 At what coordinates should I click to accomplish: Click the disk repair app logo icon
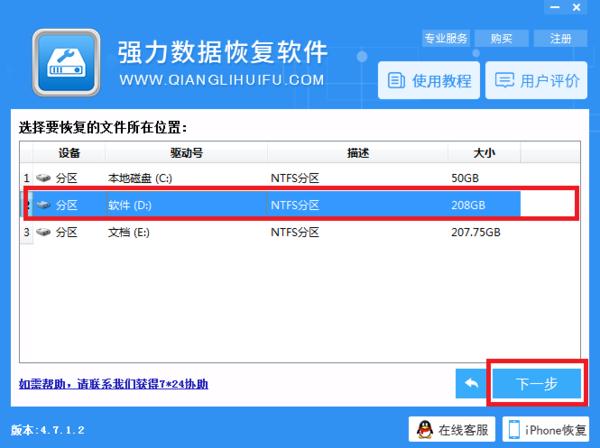click(66, 63)
